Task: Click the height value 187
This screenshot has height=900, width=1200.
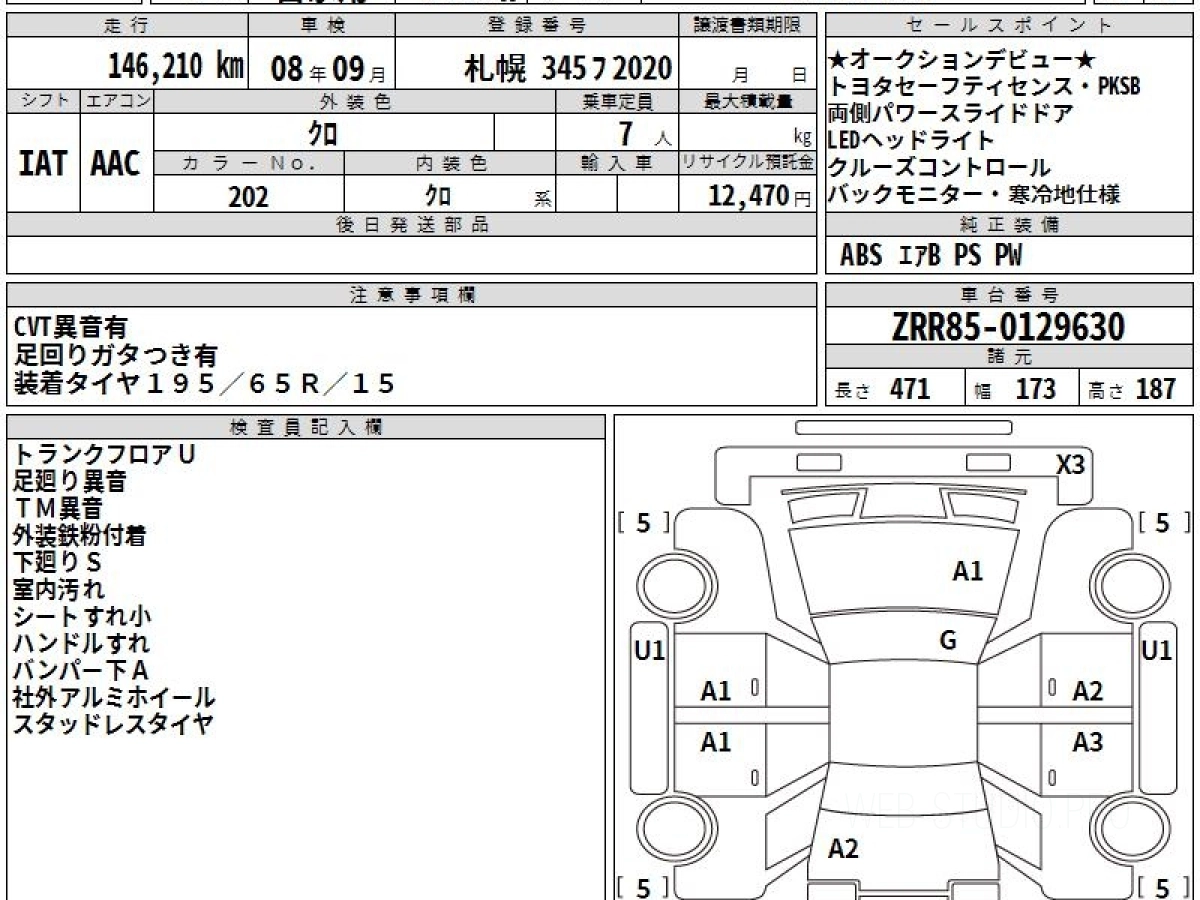Action: 1156,388
